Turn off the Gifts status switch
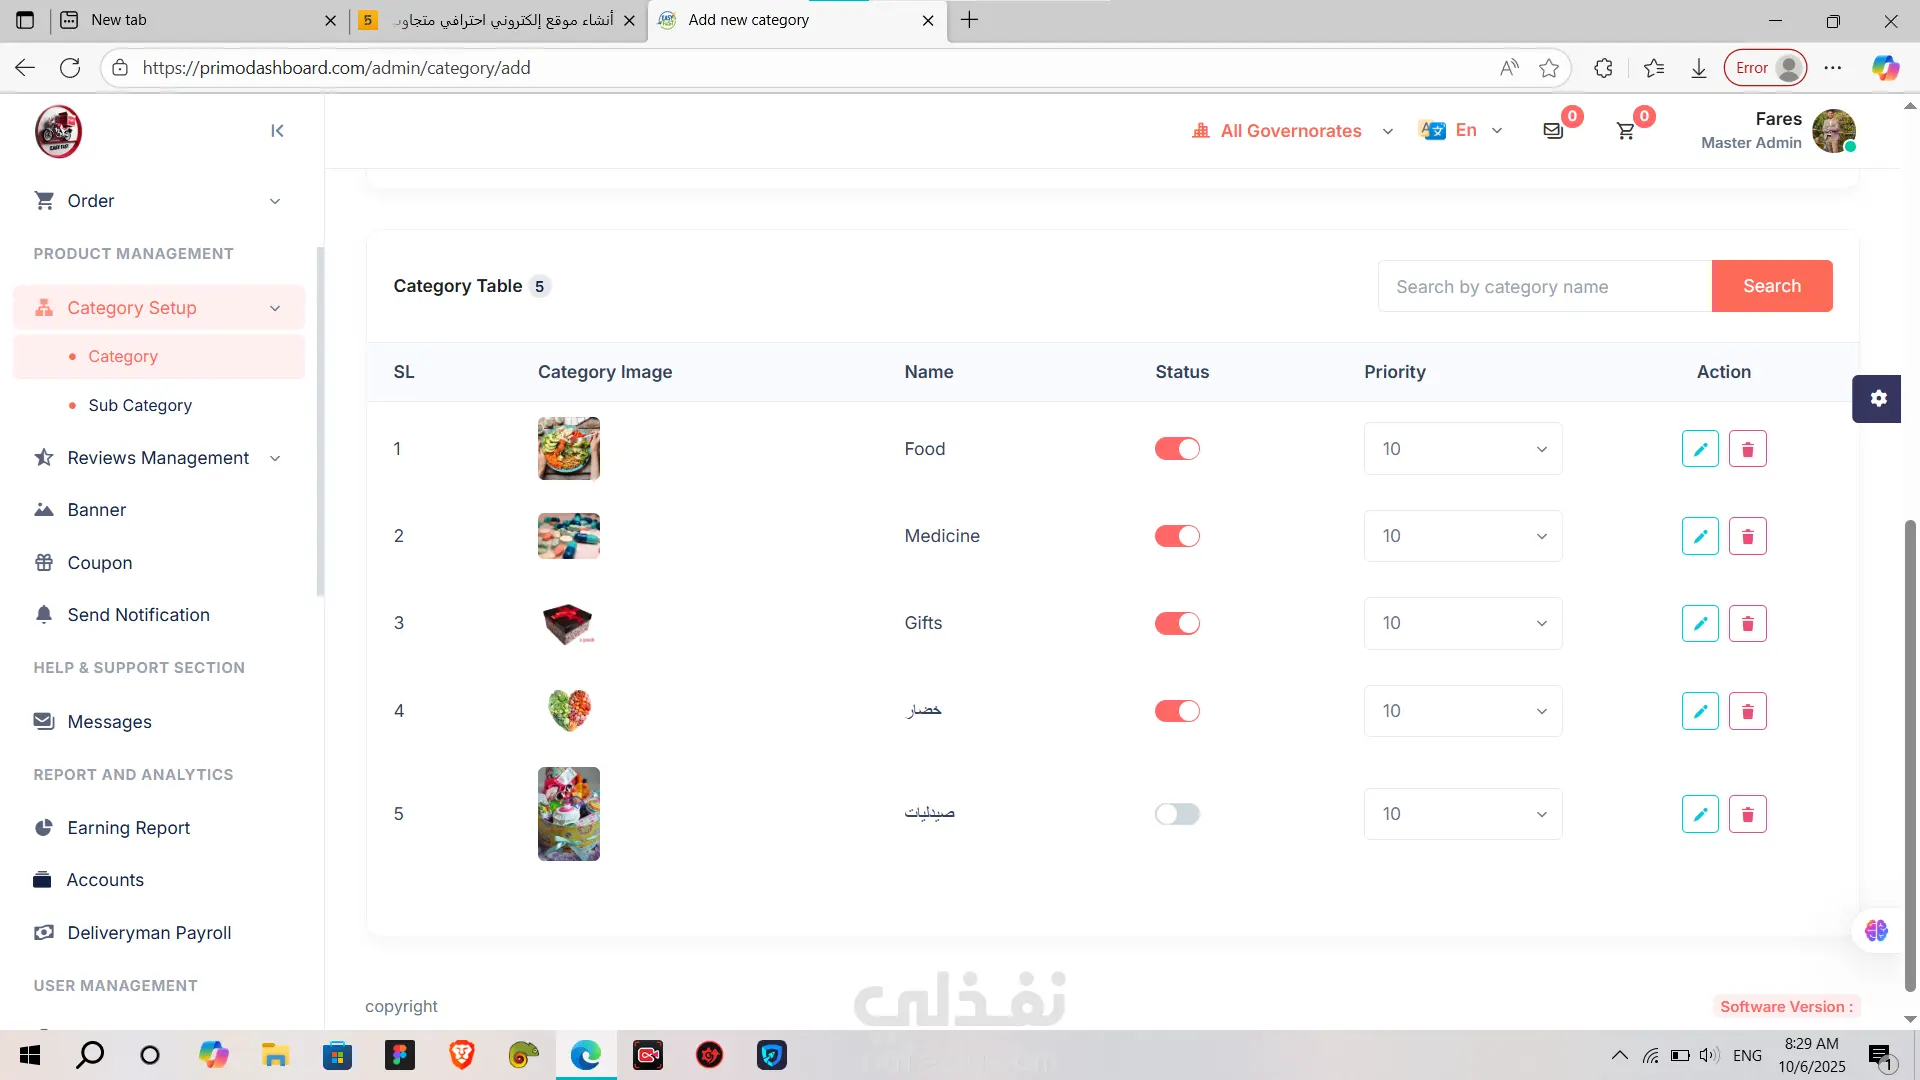This screenshot has height=1080, width=1920. coord(1177,623)
